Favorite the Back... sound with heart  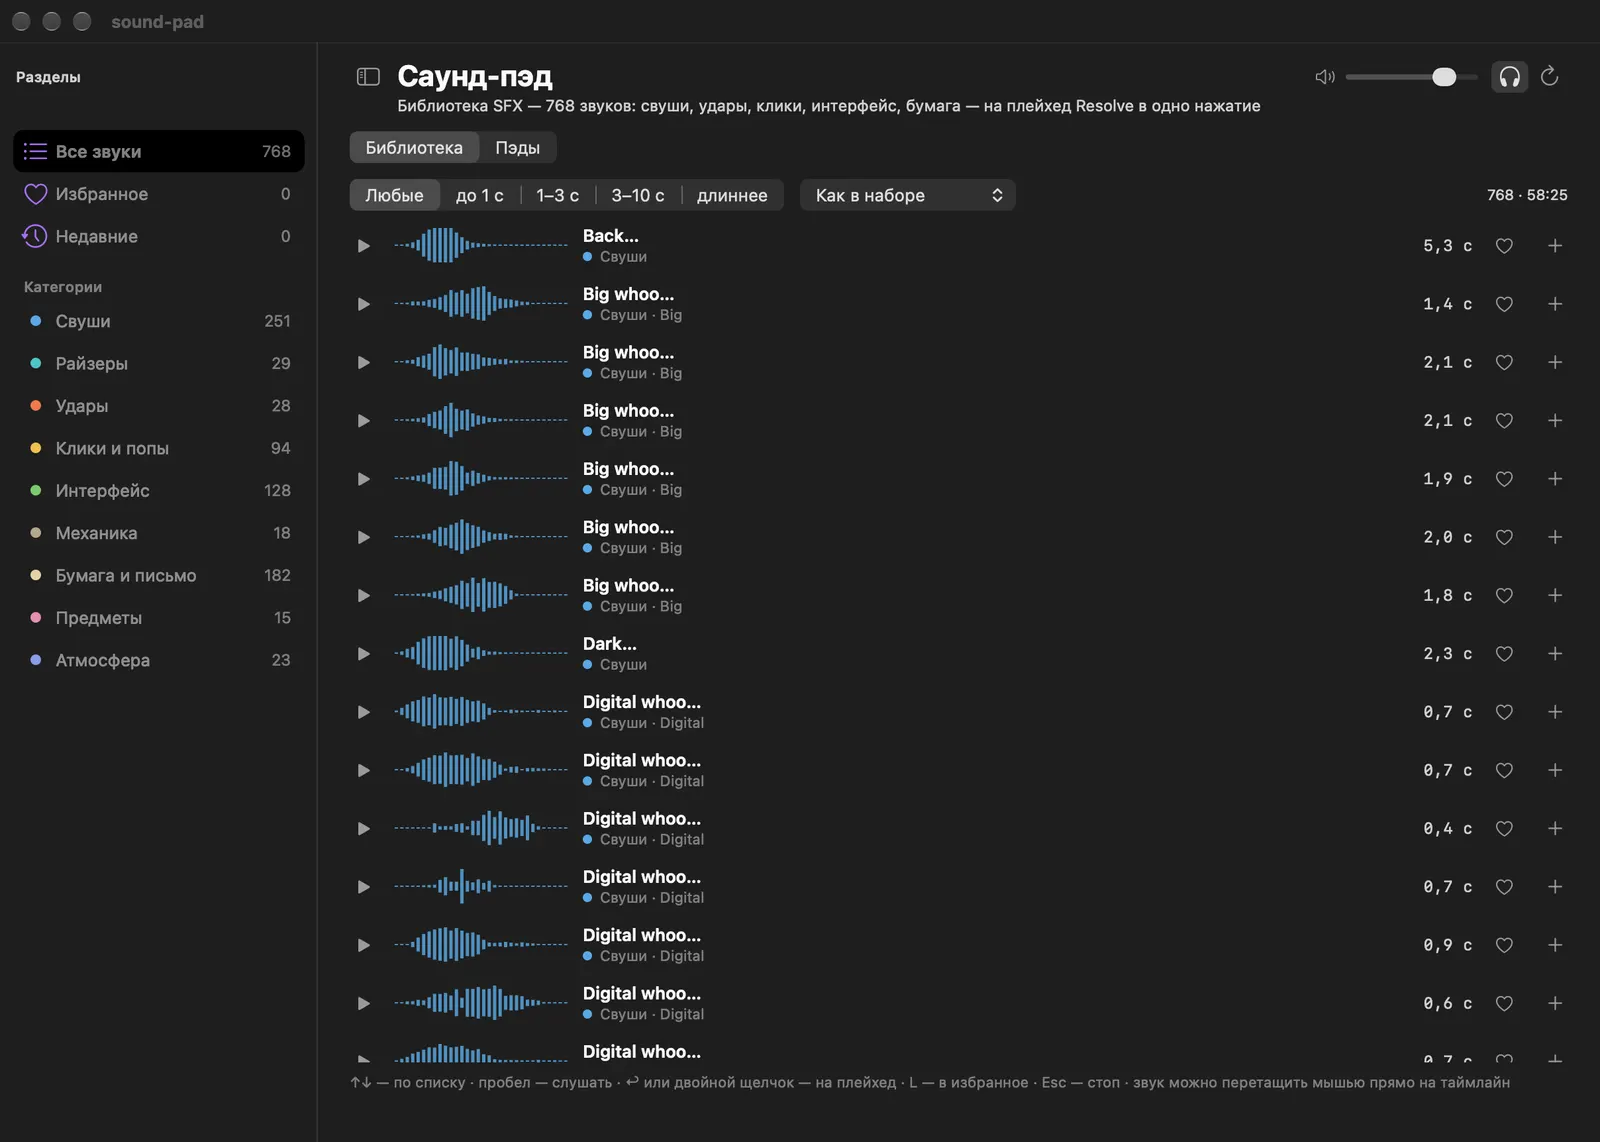pyautogui.click(x=1504, y=246)
